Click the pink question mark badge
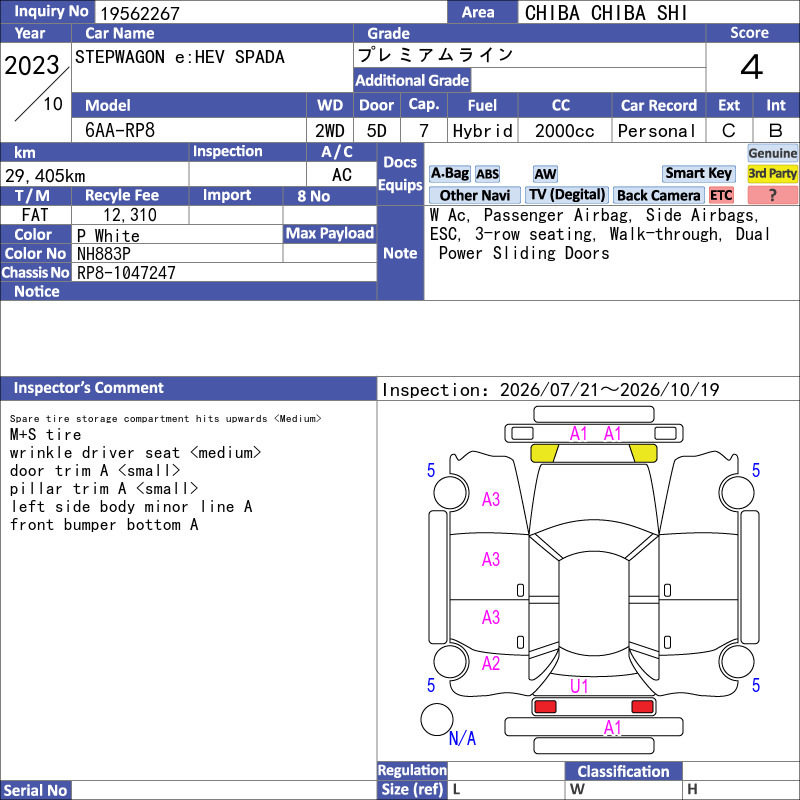 click(x=772, y=195)
